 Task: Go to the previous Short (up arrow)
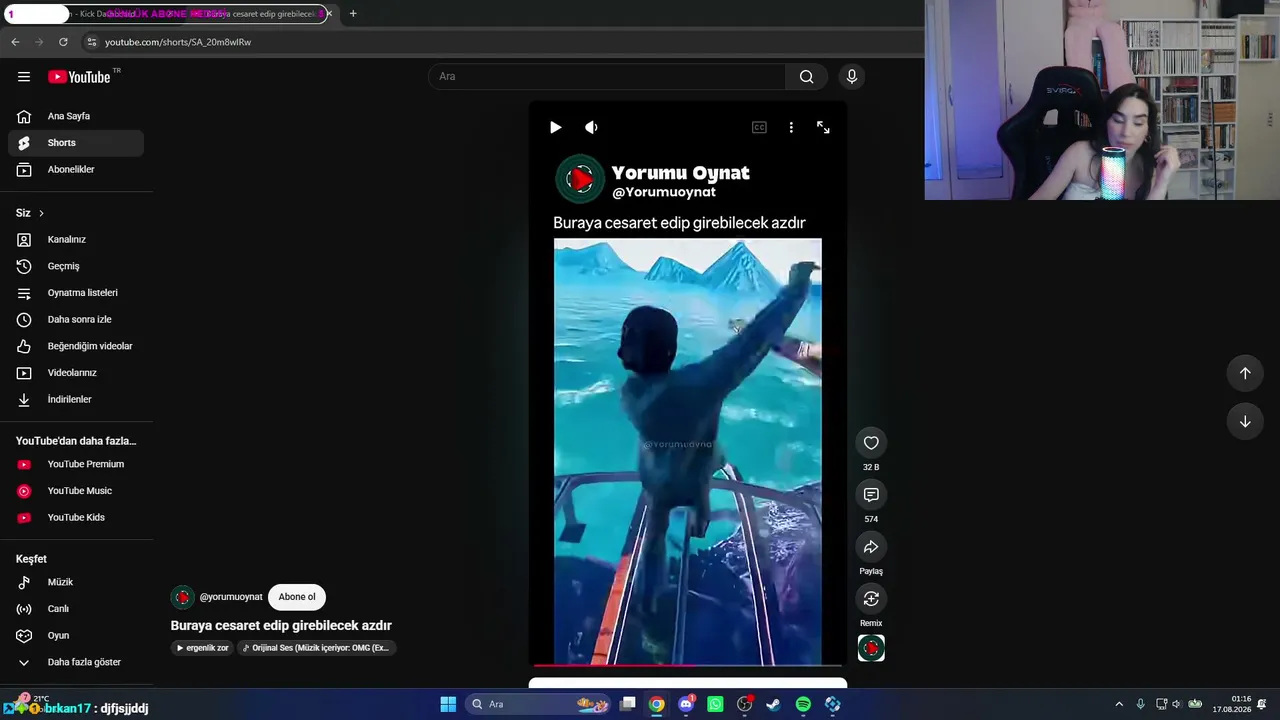1245,373
